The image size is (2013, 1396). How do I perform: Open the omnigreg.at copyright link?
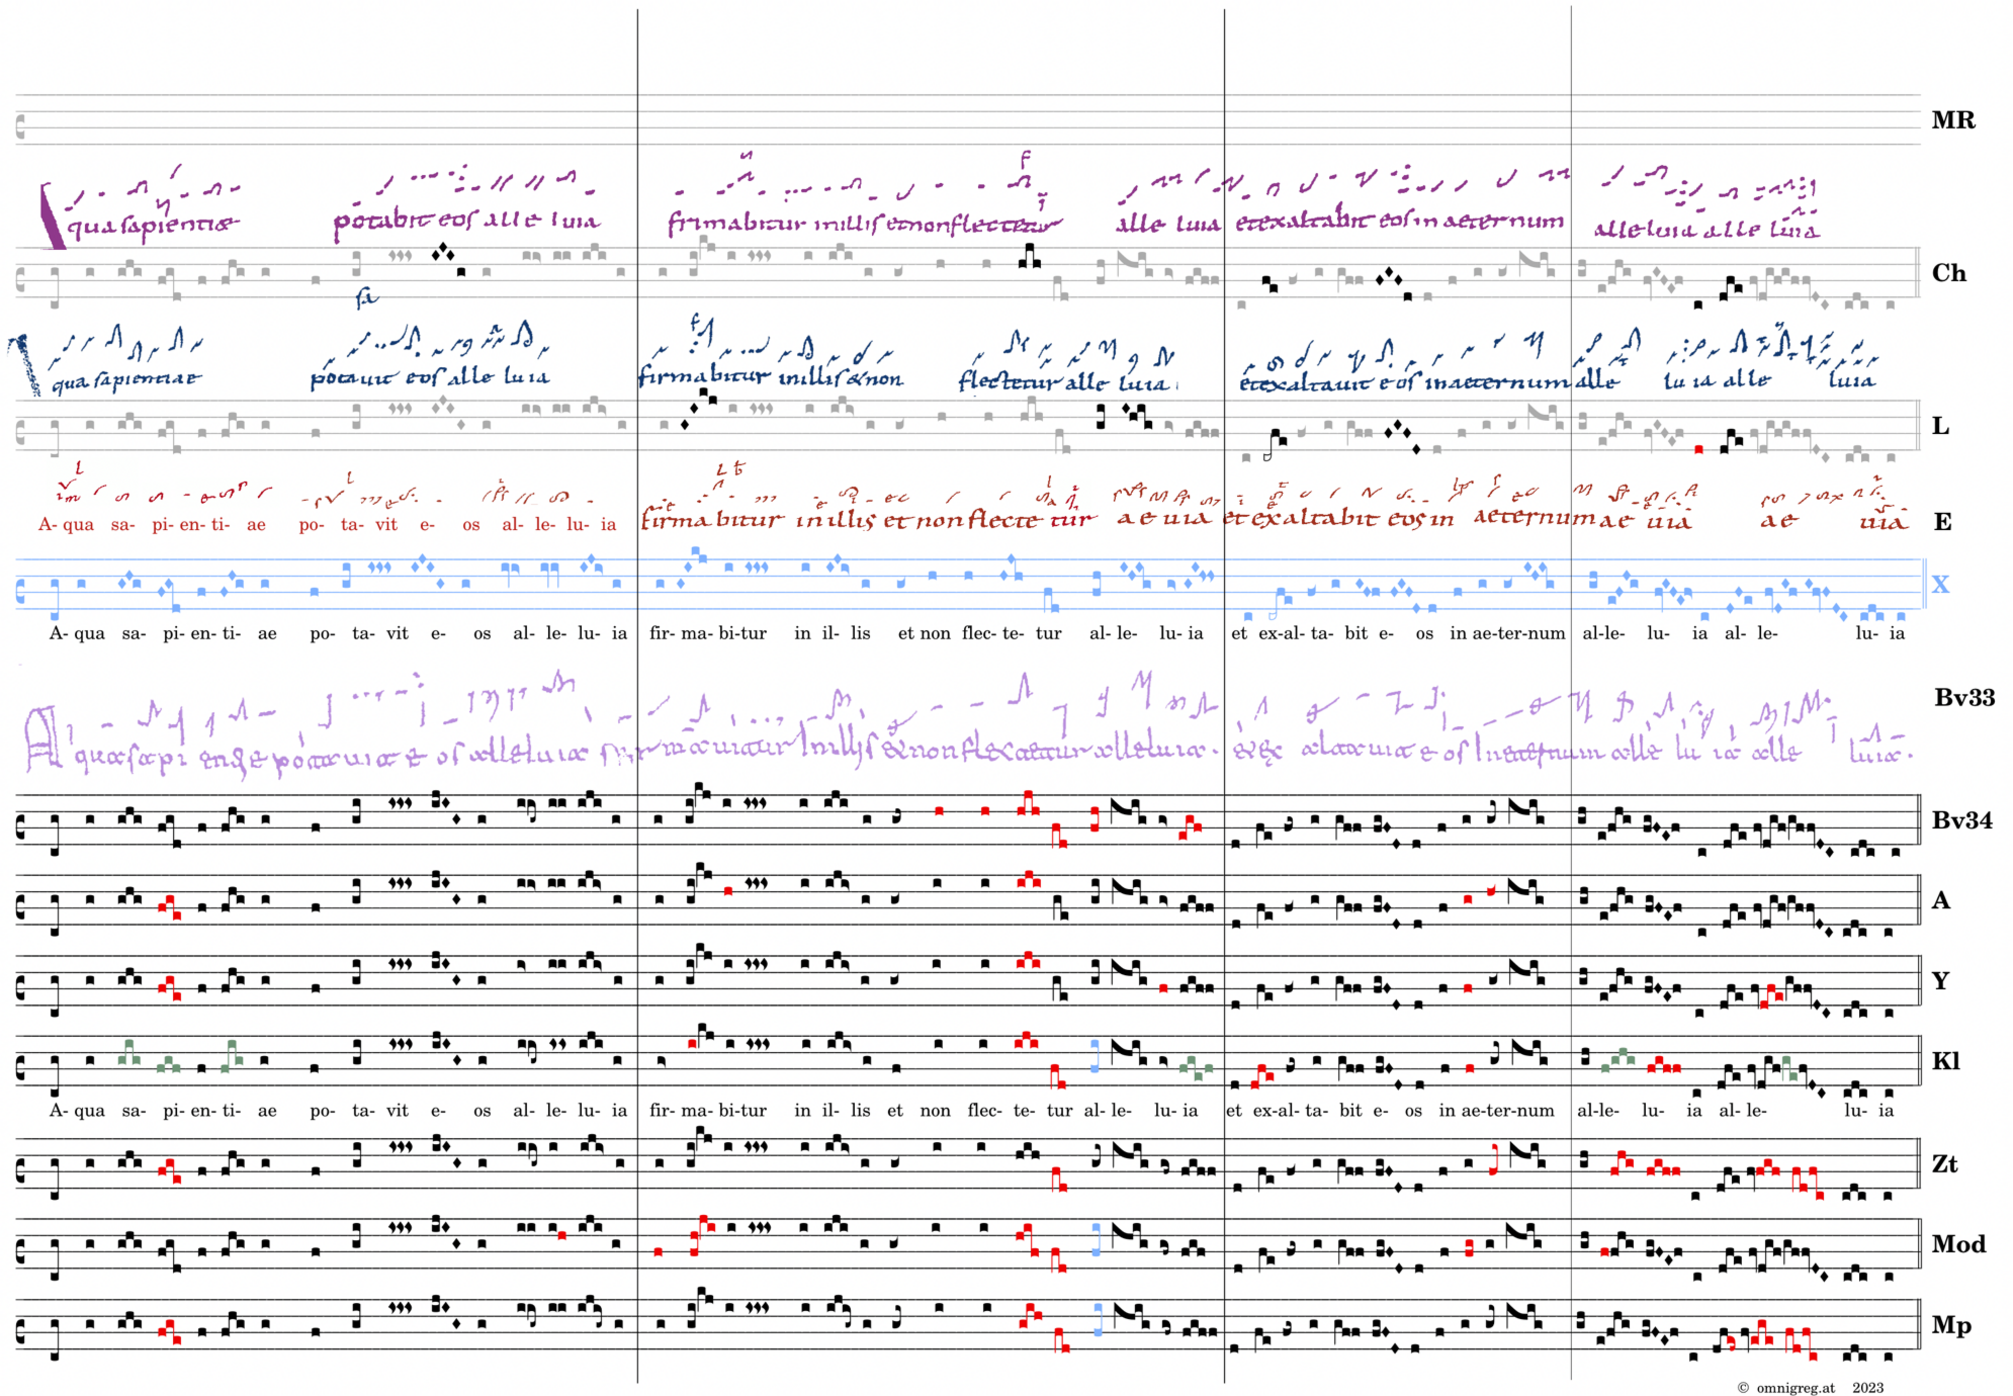pos(1795,1387)
